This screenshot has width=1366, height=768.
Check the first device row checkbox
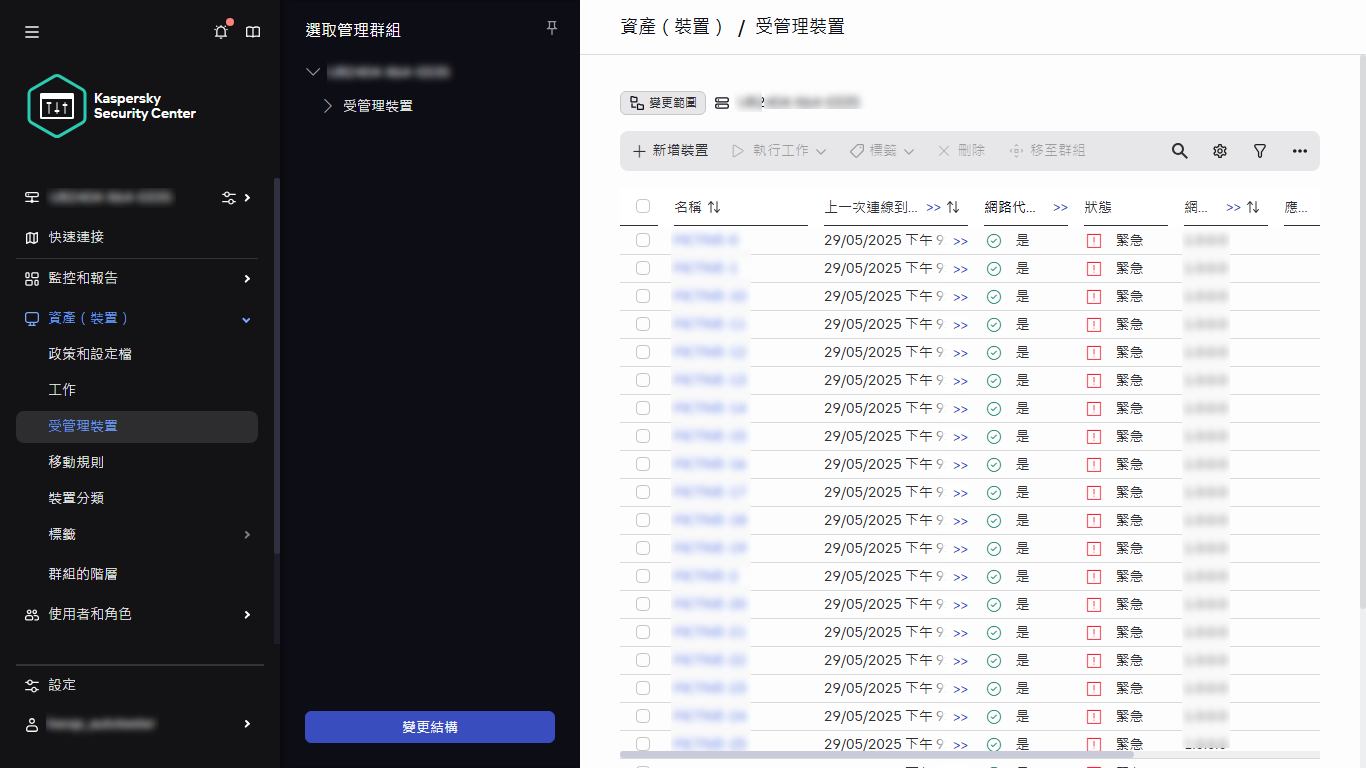click(x=641, y=240)
